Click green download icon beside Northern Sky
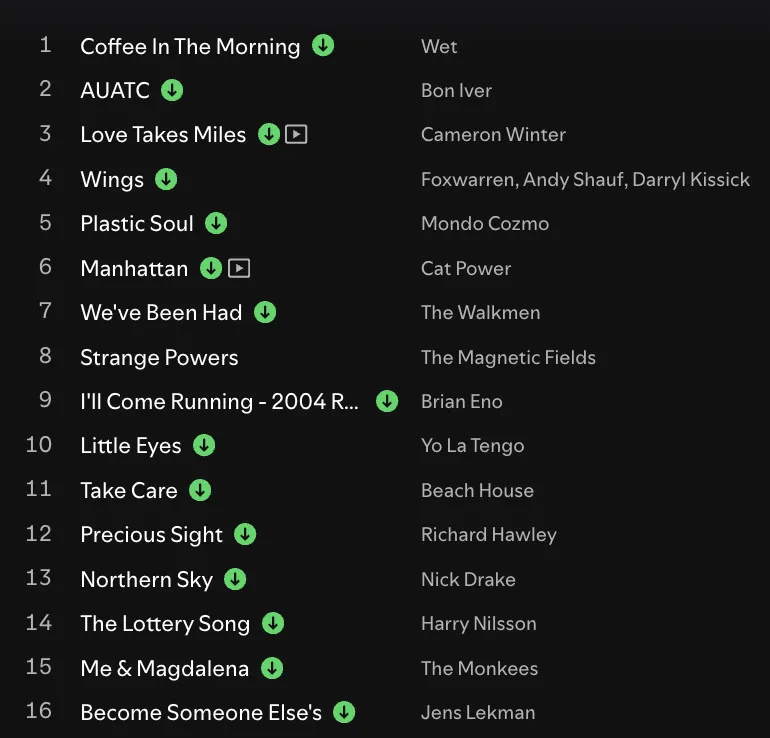The height and width of the screenshot is (738, 770). tap(235, 579)
